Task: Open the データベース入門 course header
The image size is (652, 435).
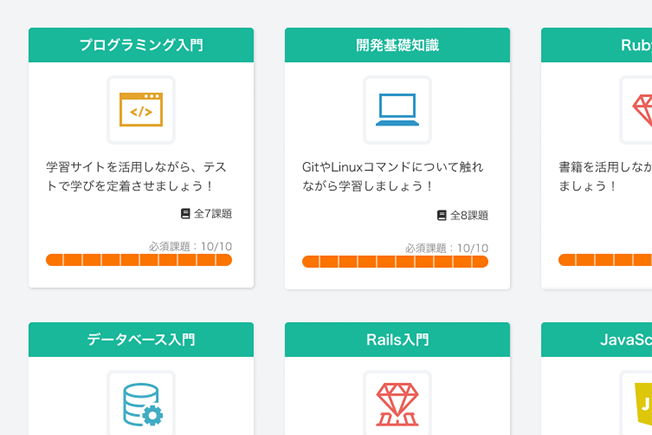Action: click(x=141, y=339)
